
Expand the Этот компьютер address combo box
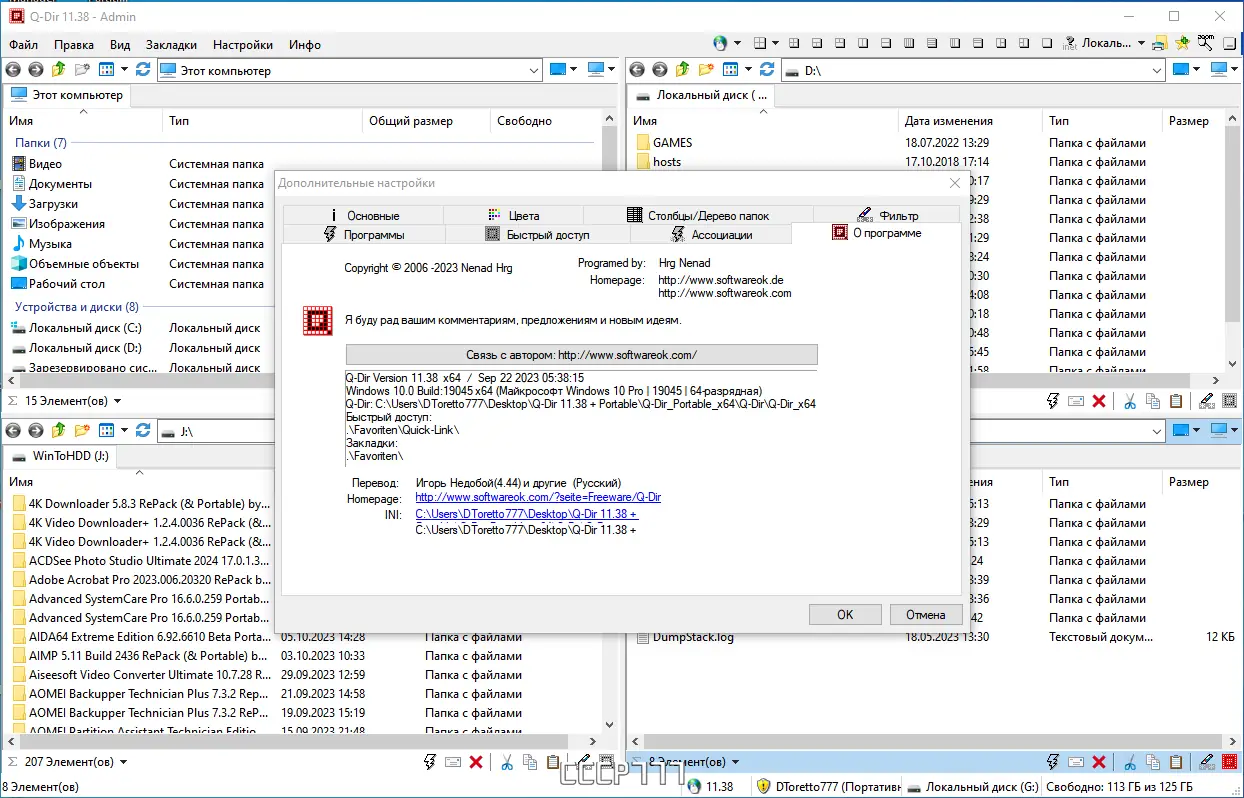[534, 70]
